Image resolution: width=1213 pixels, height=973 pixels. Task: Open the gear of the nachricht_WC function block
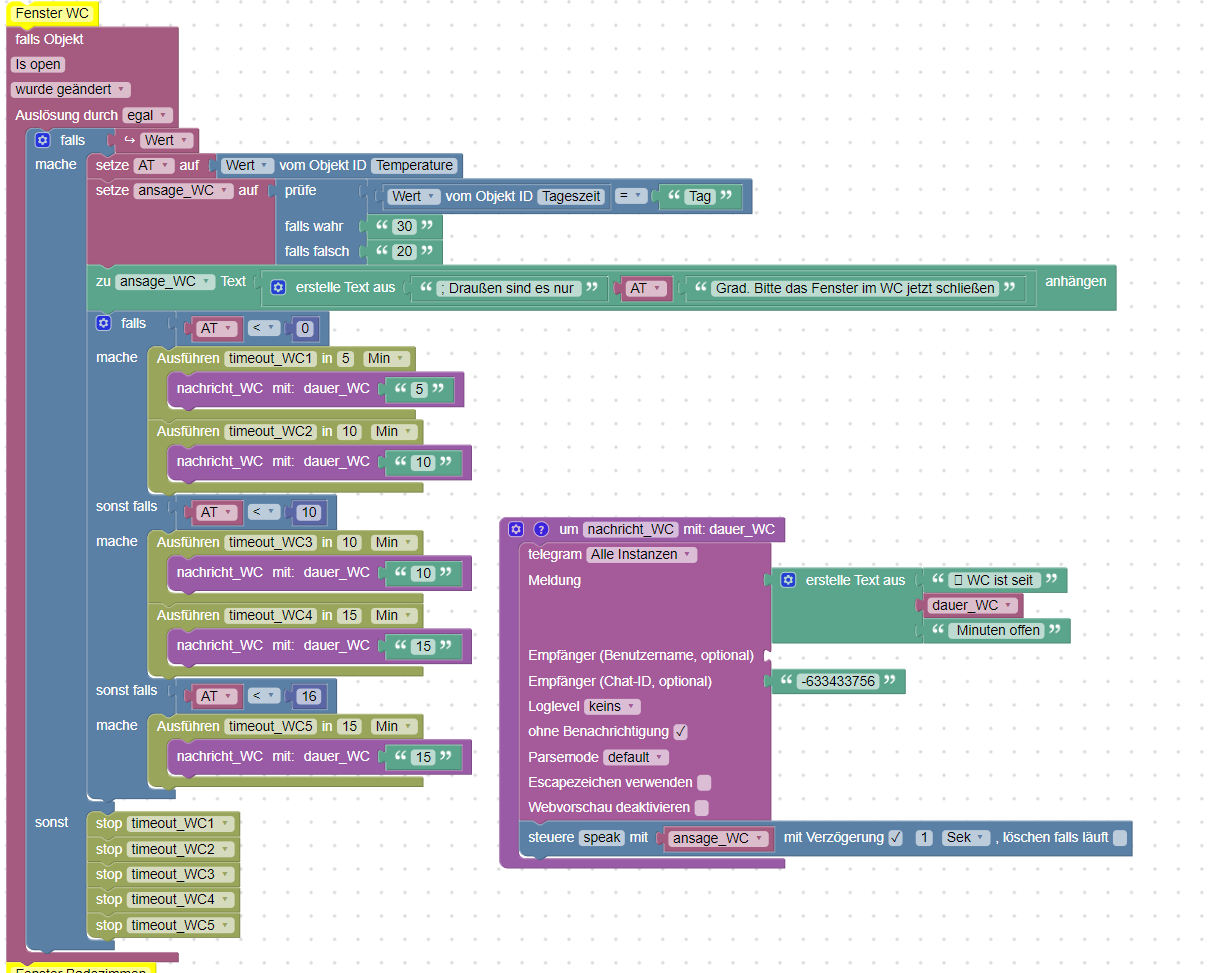pyautogui.click(x=516, y=529)
